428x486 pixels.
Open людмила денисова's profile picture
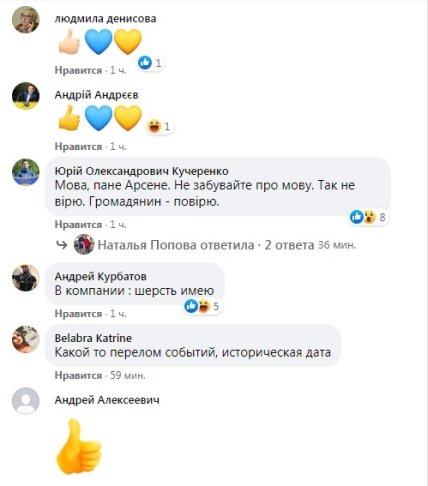(26, 20)
